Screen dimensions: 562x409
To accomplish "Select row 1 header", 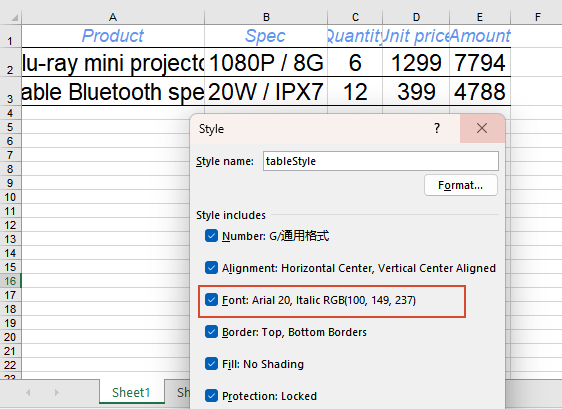I will pos(10,36).
